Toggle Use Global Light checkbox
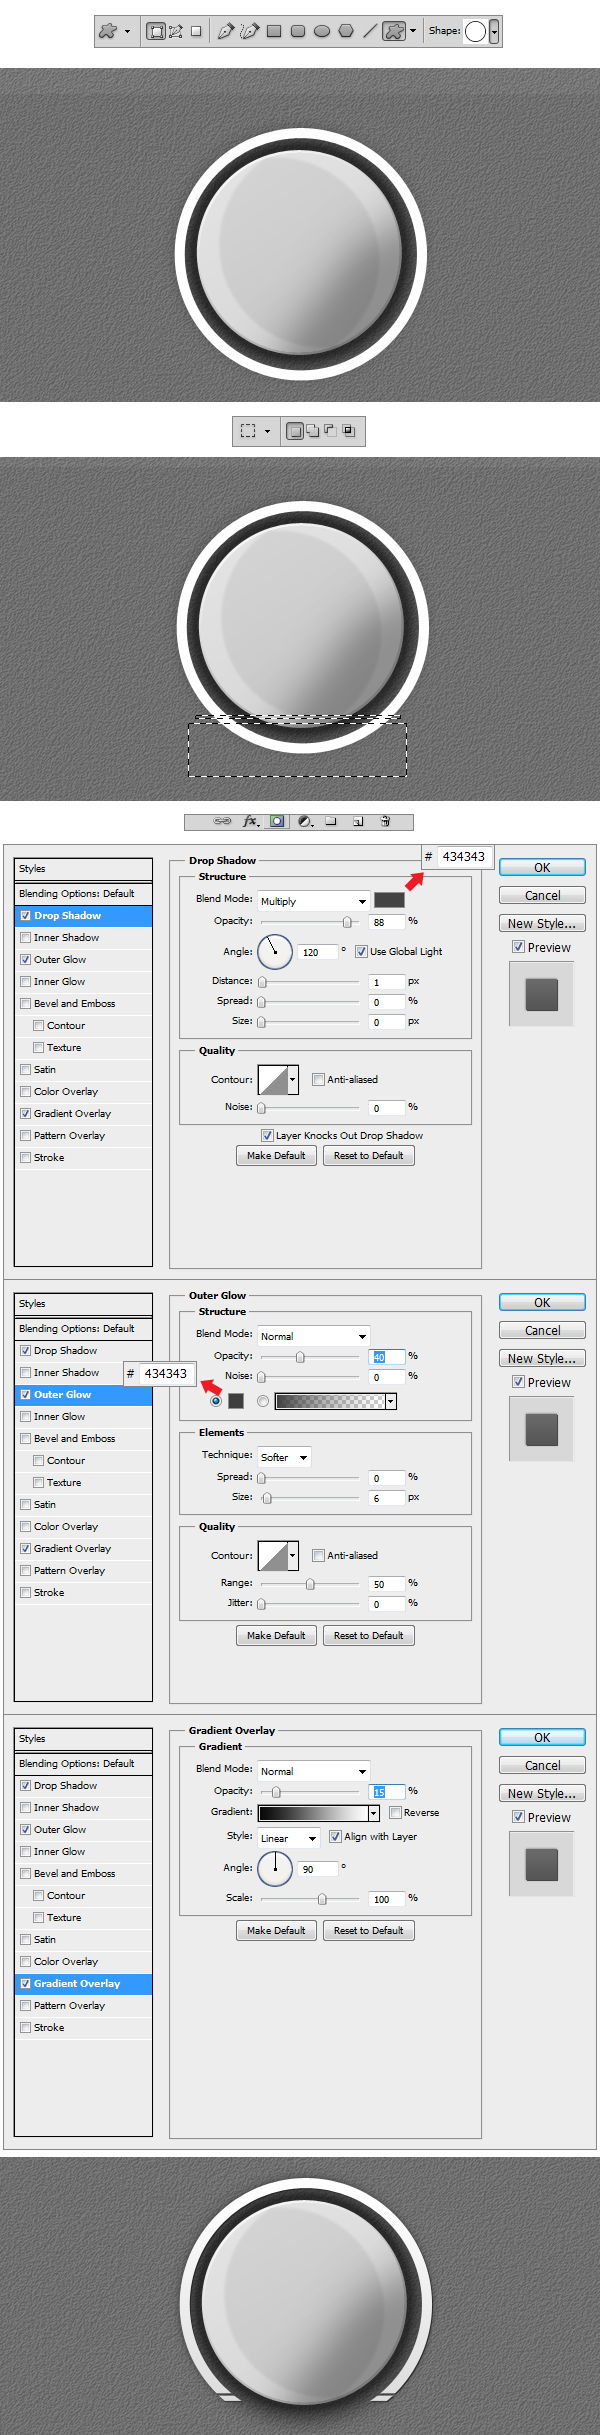 pos(361,951)
